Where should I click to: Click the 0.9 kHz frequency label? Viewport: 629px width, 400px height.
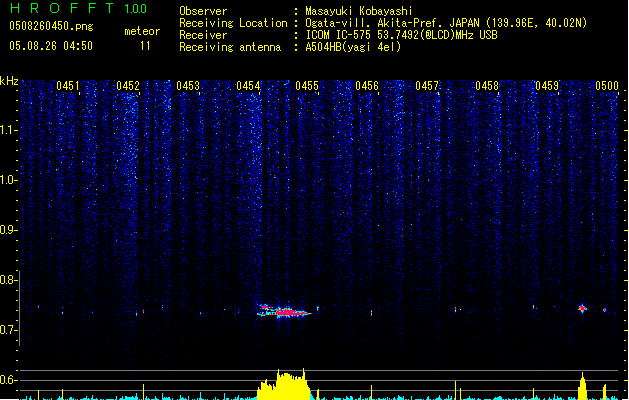click(8, 230)
